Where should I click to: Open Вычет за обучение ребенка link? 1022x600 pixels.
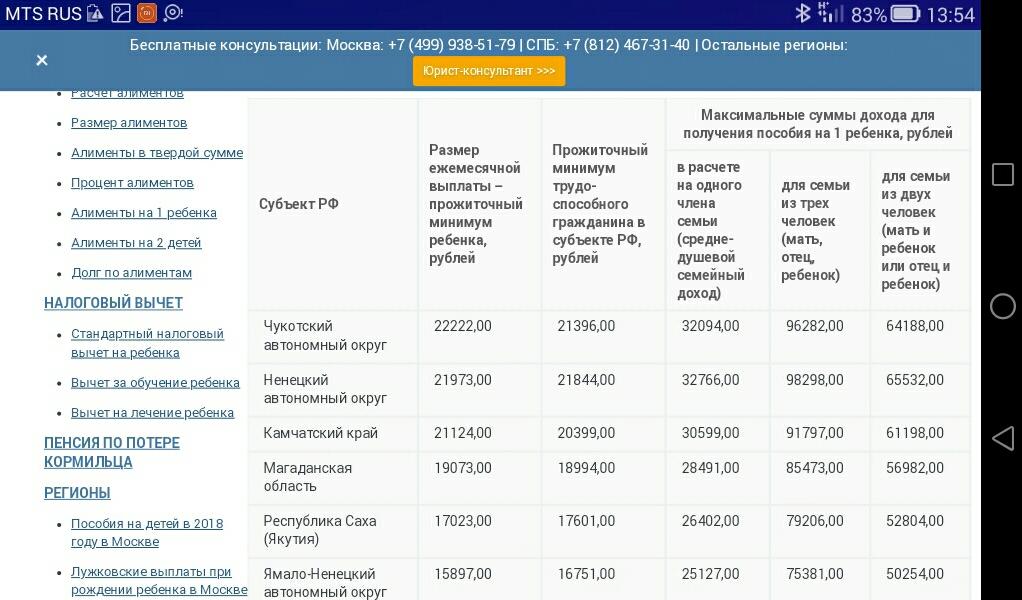coord(155,382)
